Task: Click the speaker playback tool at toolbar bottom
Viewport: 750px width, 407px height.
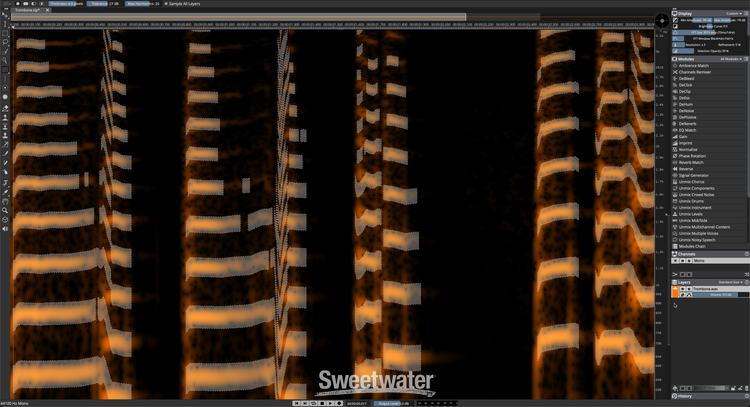Action: click(6, 228)
